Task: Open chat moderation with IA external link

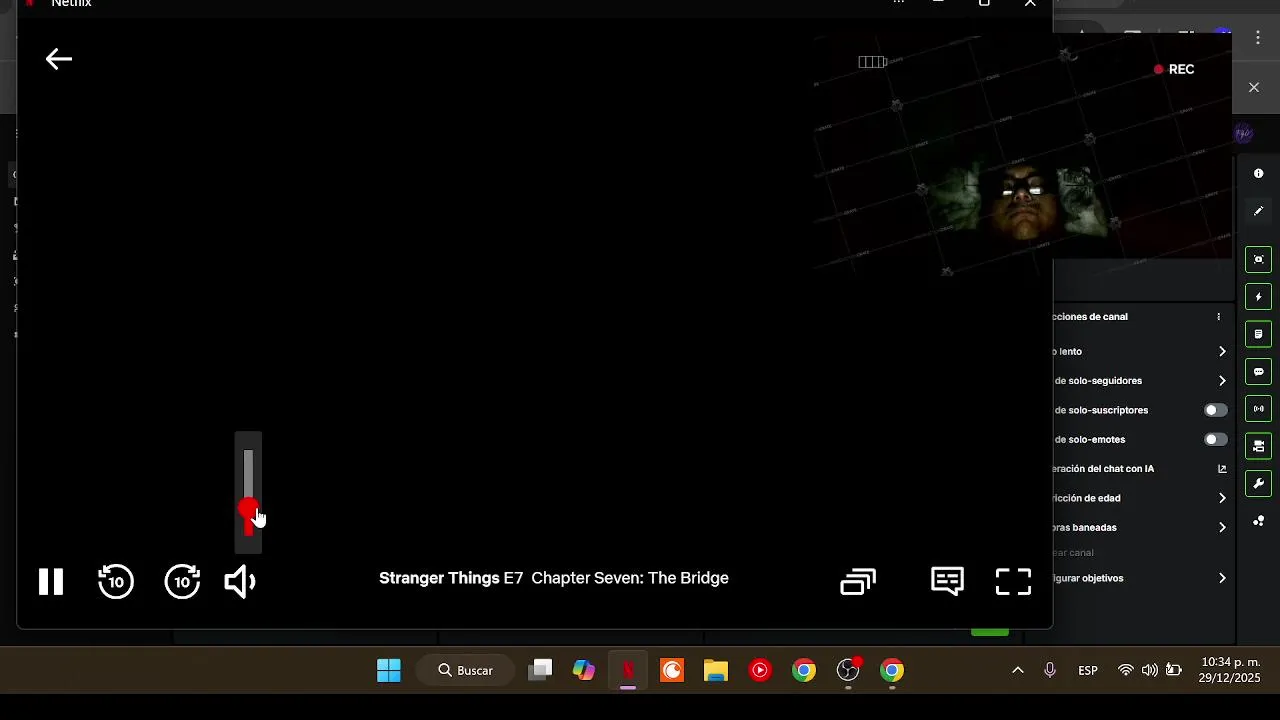Action: tap(1222, 468)
